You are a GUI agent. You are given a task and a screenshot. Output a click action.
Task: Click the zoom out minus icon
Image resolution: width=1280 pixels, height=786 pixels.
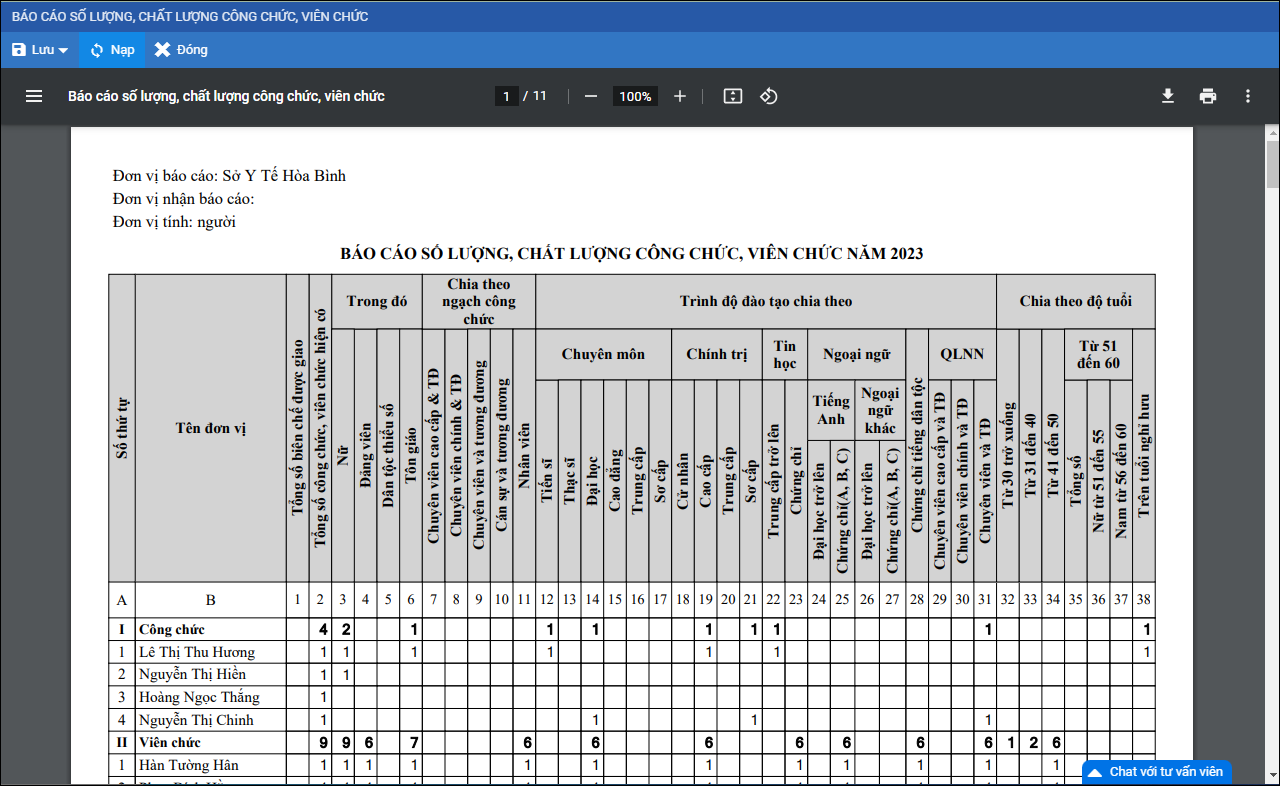pyautogui.click(x=591, y=96)
